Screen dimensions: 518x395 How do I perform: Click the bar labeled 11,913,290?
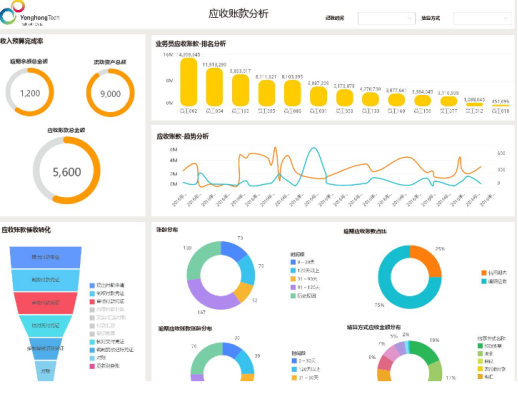click(x=214, y=87)
